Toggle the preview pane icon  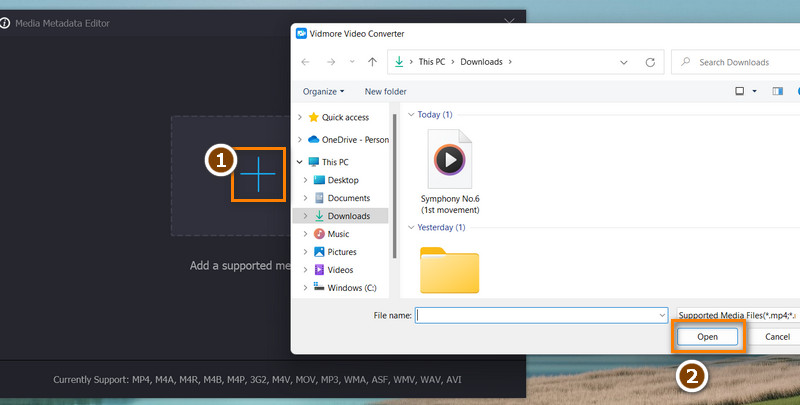point(777,91)
